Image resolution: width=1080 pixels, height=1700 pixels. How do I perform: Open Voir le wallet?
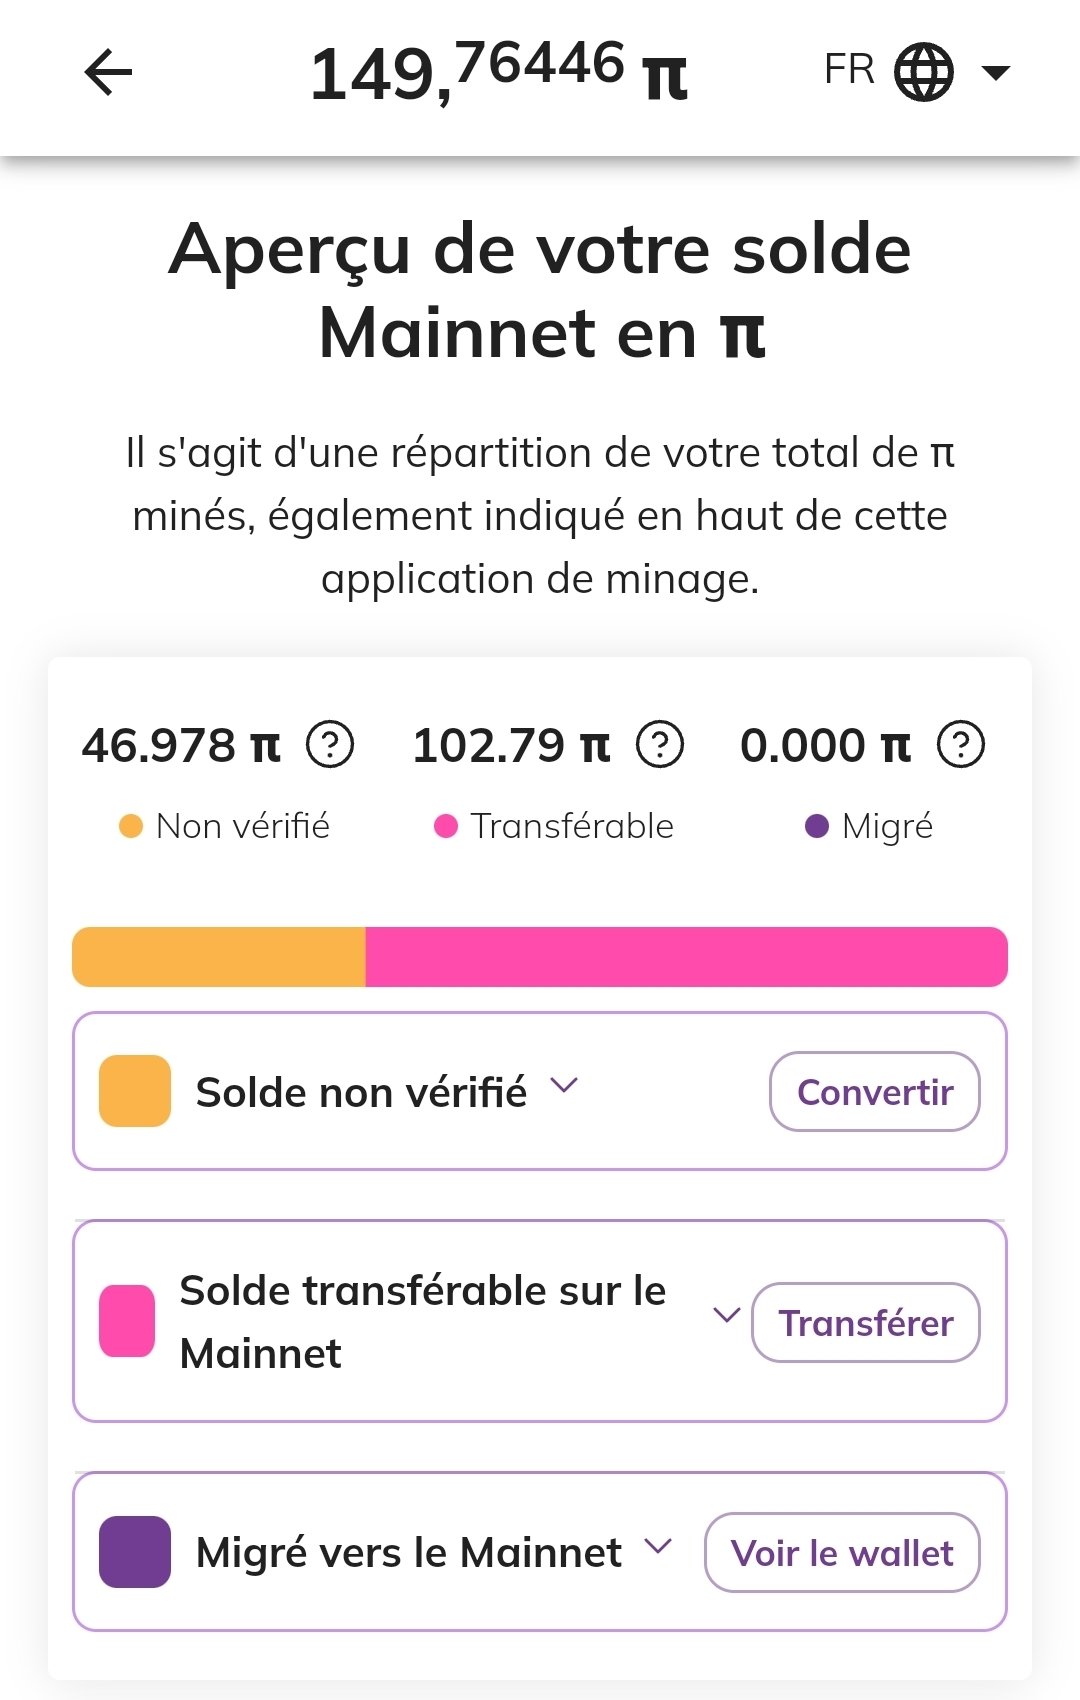pos(842,1553)
